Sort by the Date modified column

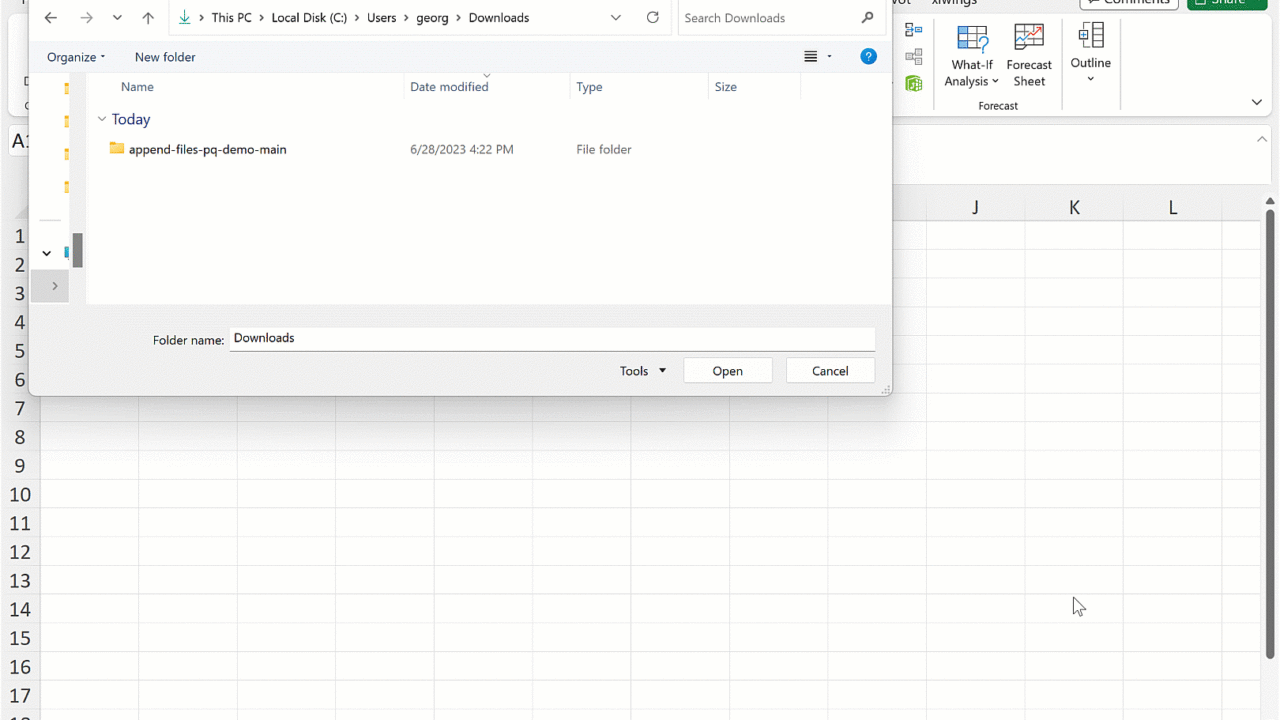(x=449, y=87)
